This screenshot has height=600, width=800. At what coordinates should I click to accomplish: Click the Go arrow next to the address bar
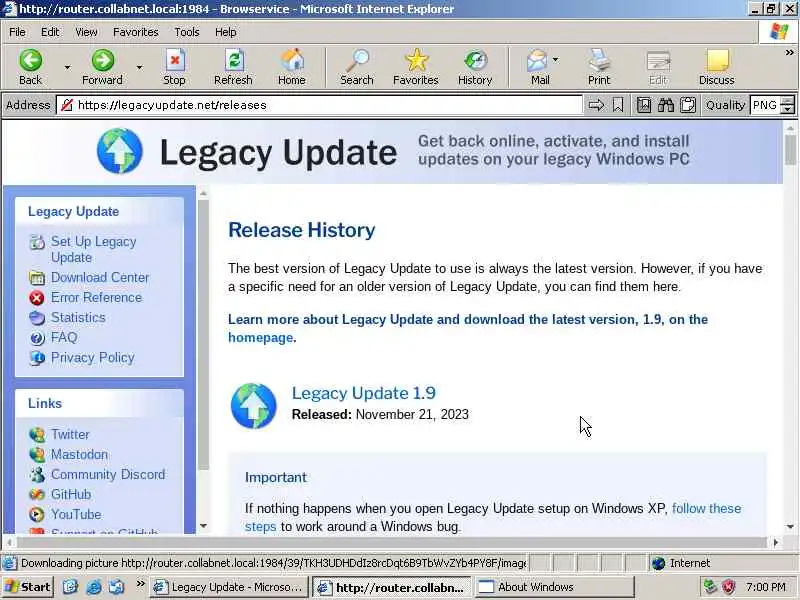596,105
